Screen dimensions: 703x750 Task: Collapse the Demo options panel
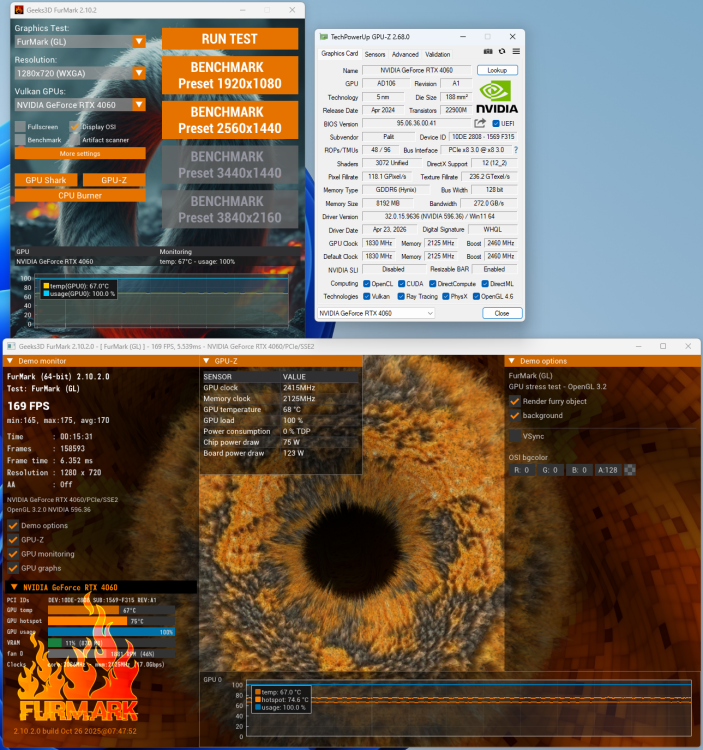click(512, 361)
